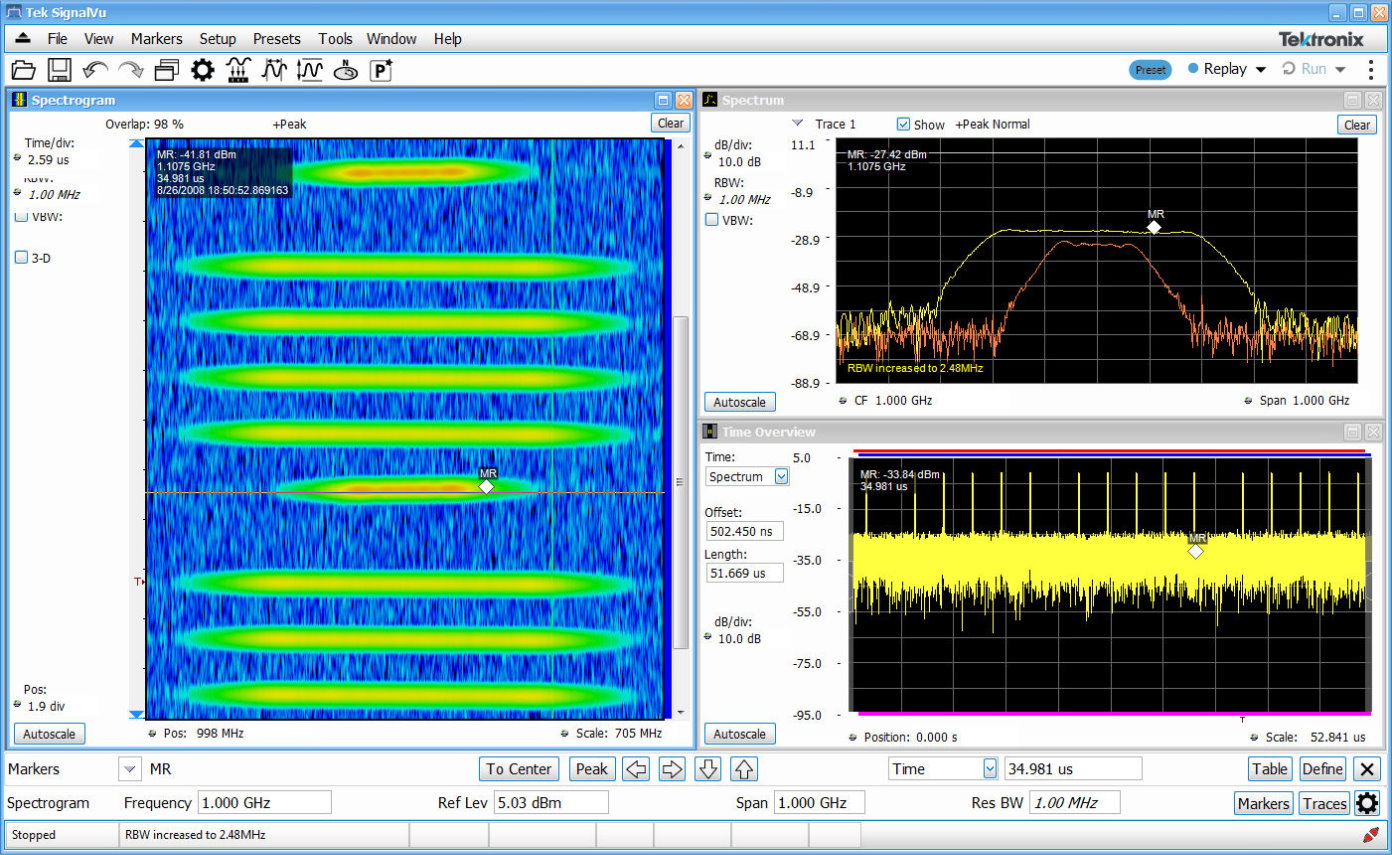
Task: Click the settings gear in the toolbar
Action: (200, 70)
